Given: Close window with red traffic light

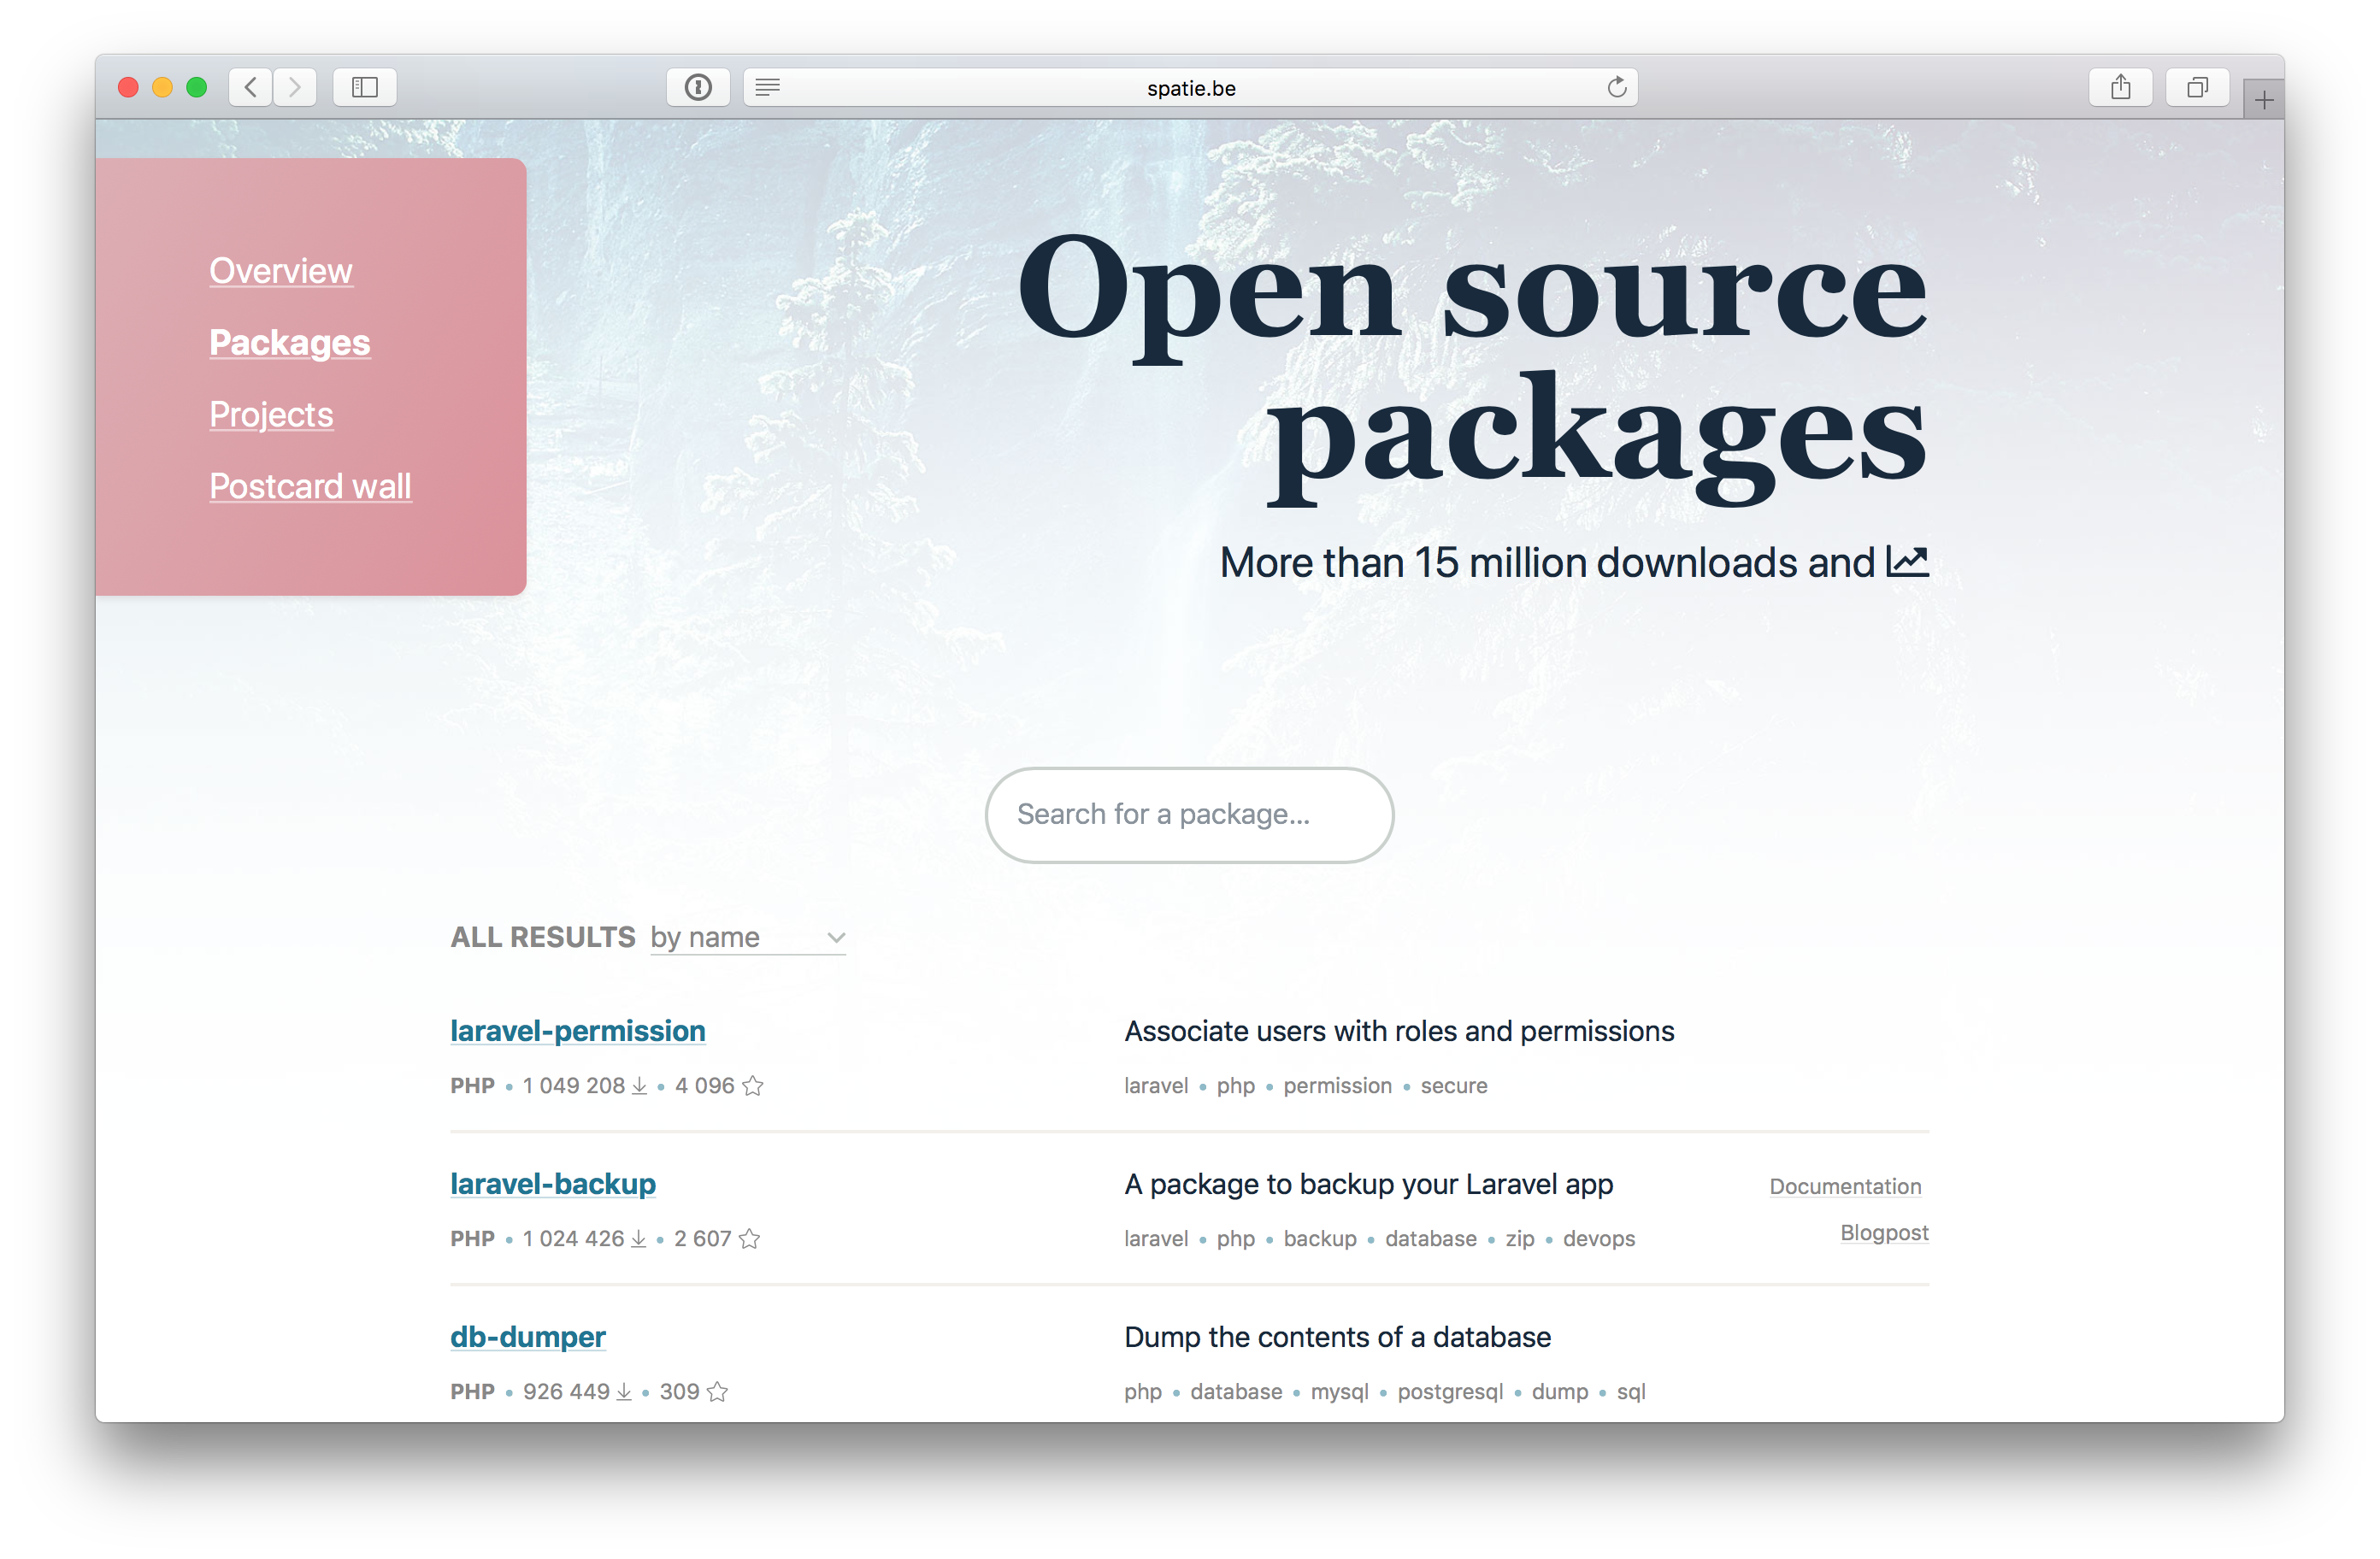Looking at the screenshot, I should coord(128,87).
